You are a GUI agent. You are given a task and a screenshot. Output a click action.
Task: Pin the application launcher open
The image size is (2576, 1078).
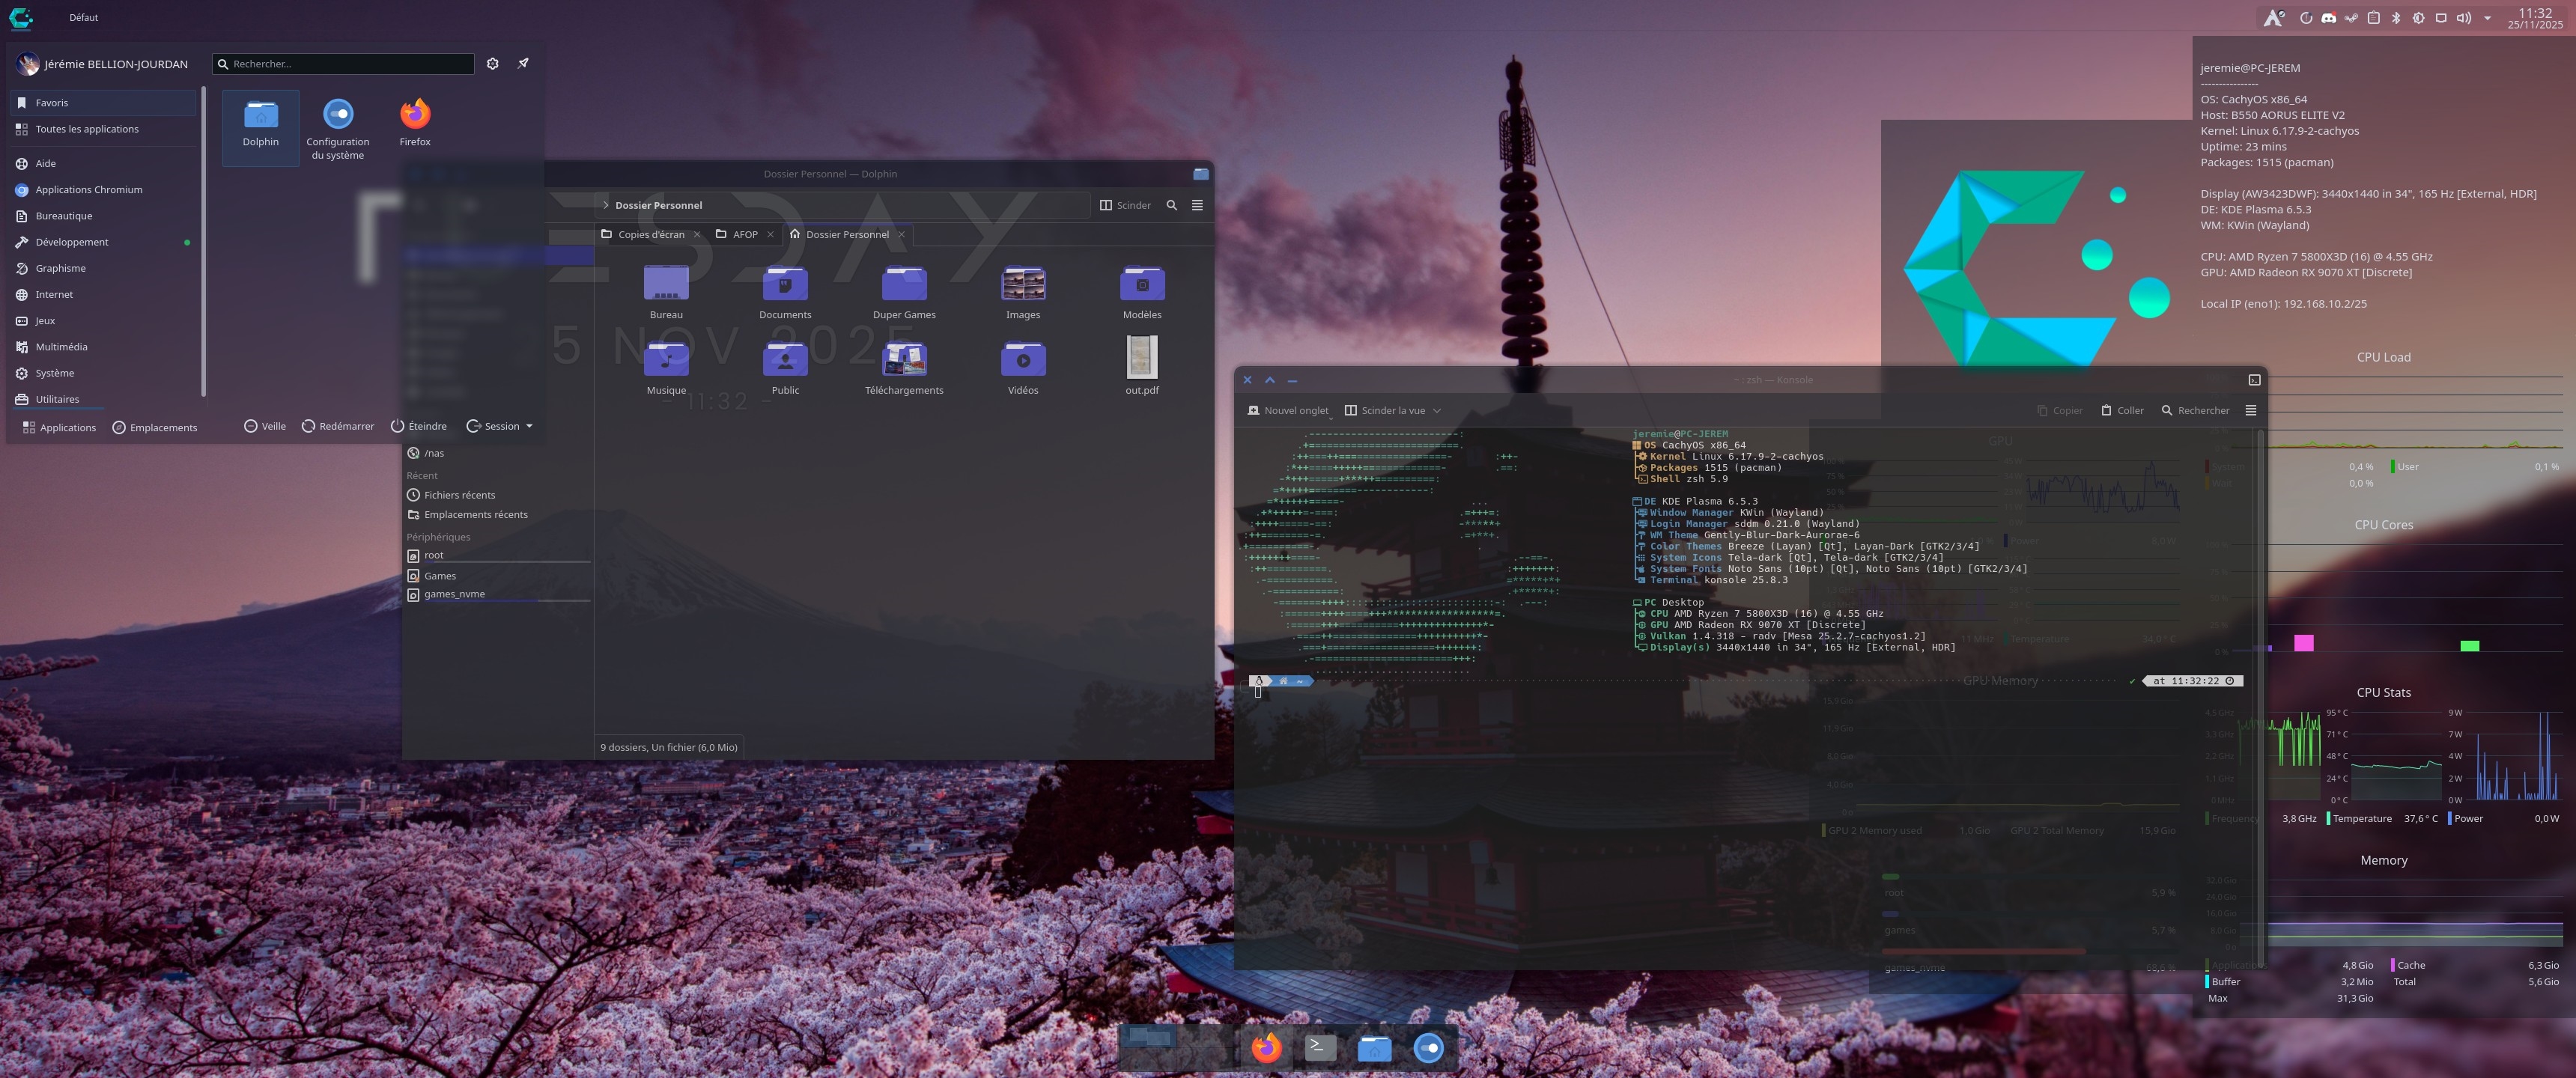click(x=523, y=63)
